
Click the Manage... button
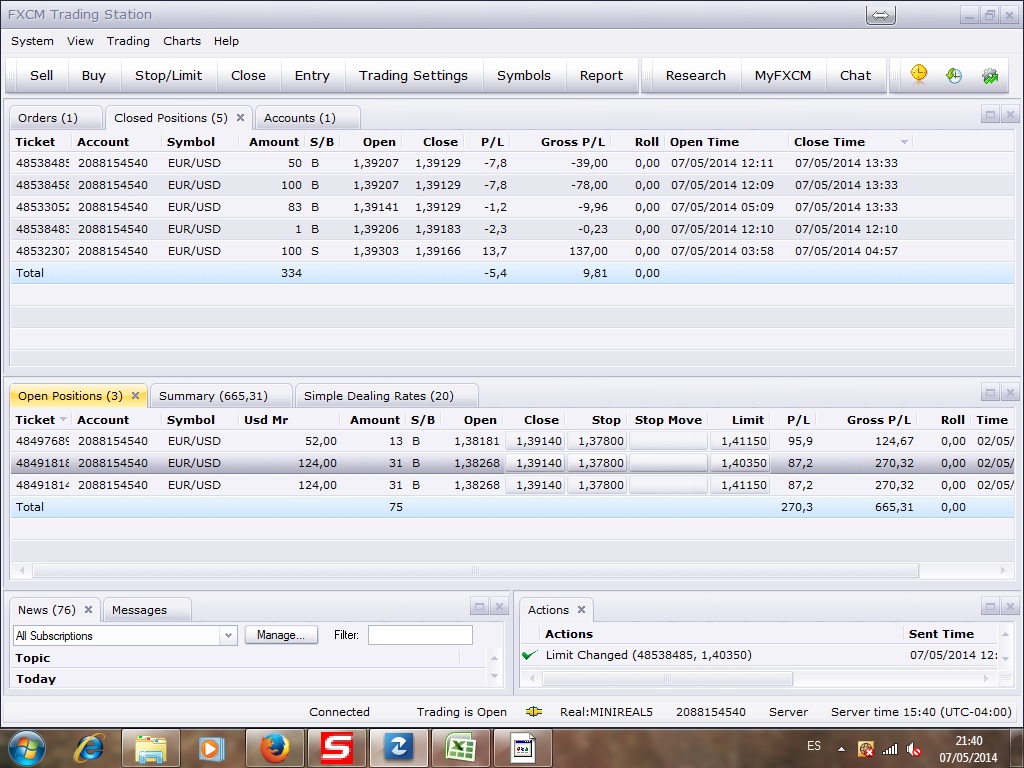click(281, 635)
